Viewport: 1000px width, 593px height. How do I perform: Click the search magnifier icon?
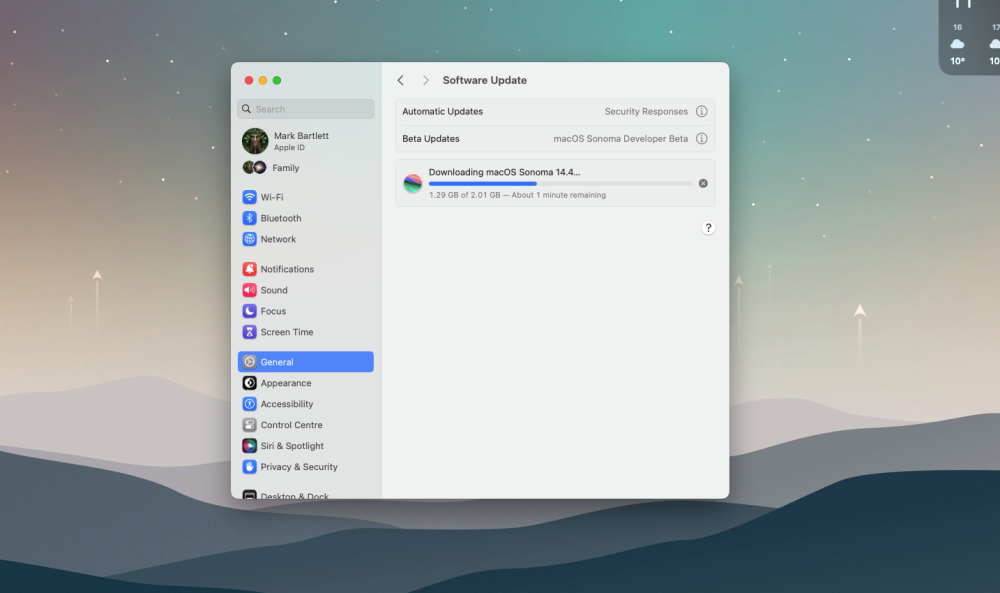[246, 109]
